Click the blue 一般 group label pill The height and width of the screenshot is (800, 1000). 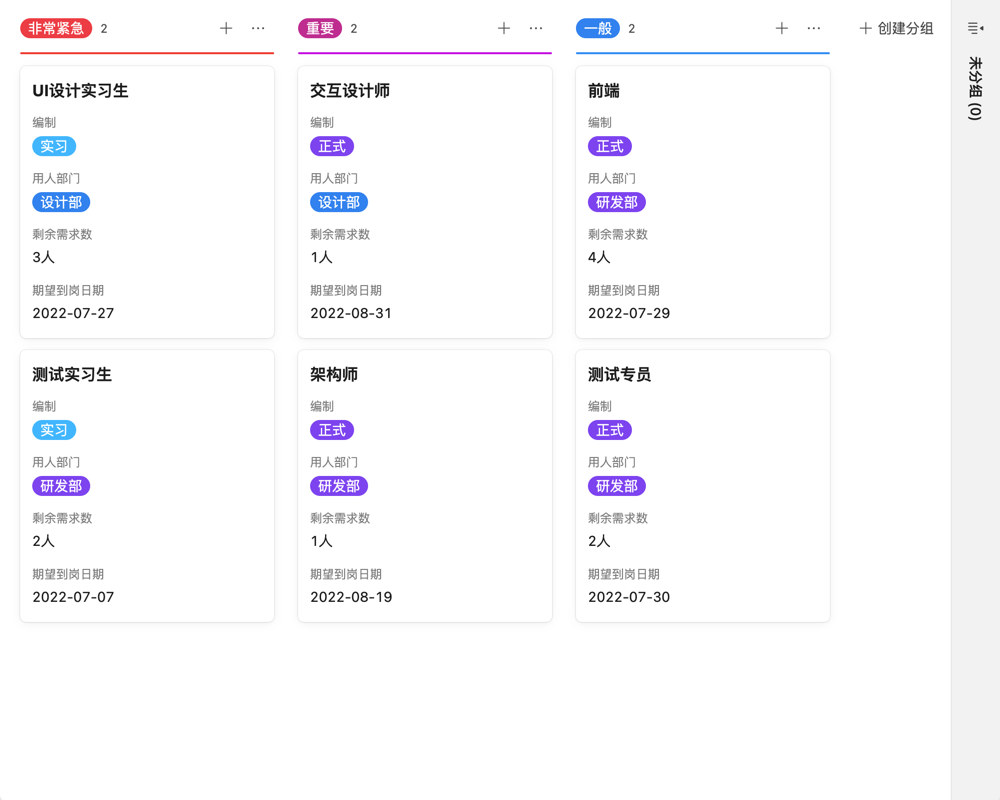597,28
